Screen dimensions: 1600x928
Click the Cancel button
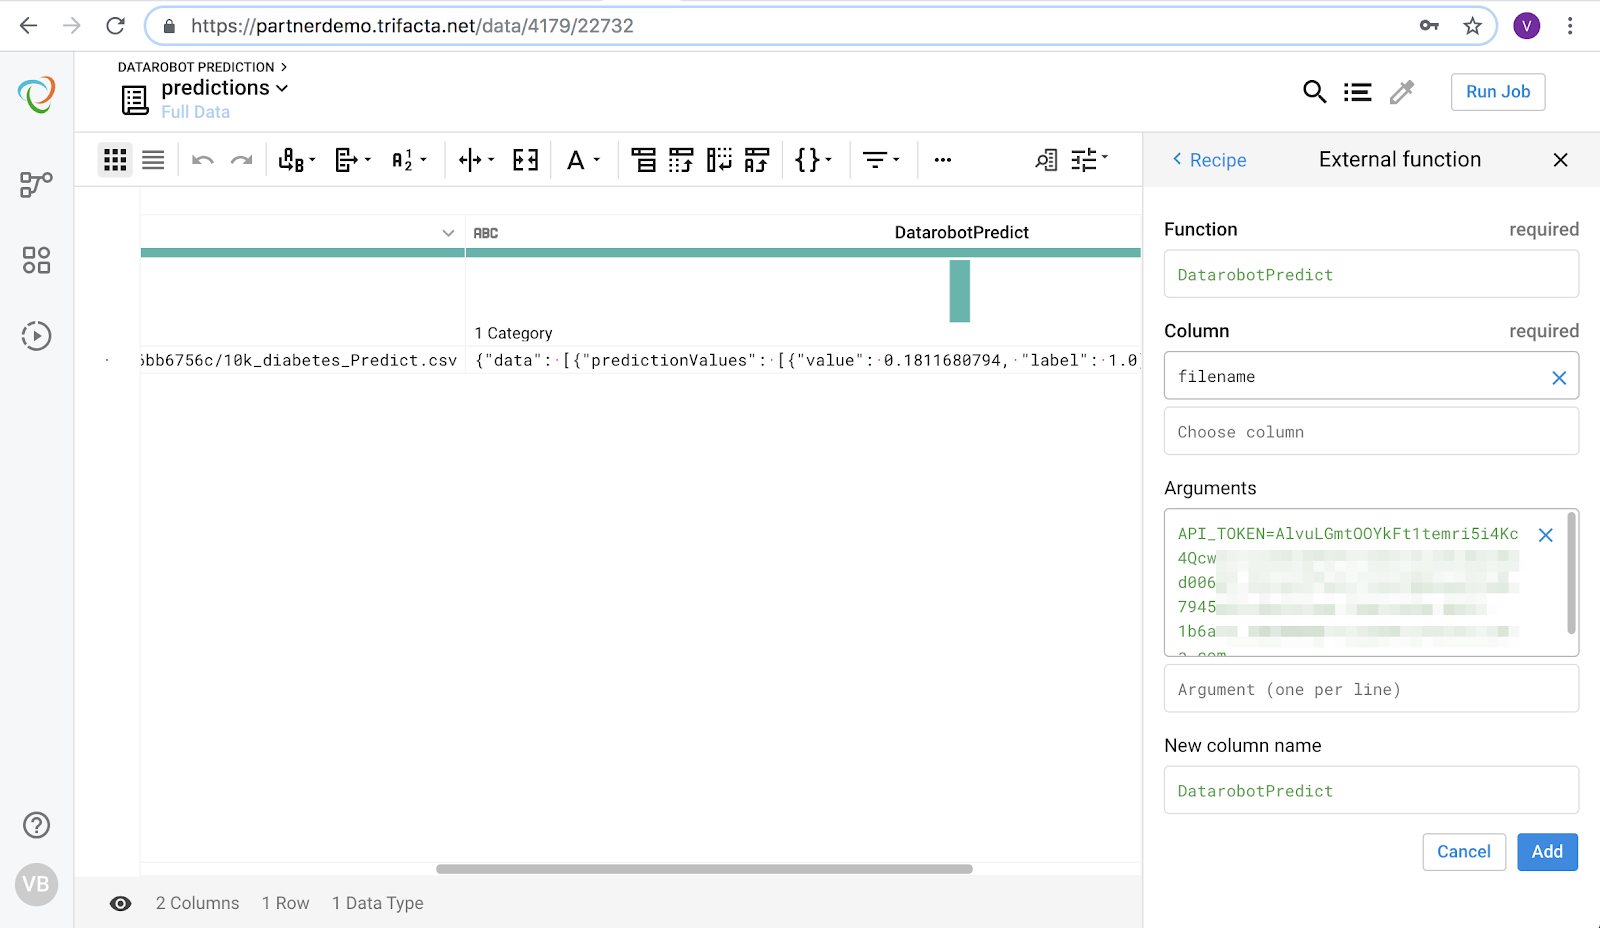pos(1464,852)
